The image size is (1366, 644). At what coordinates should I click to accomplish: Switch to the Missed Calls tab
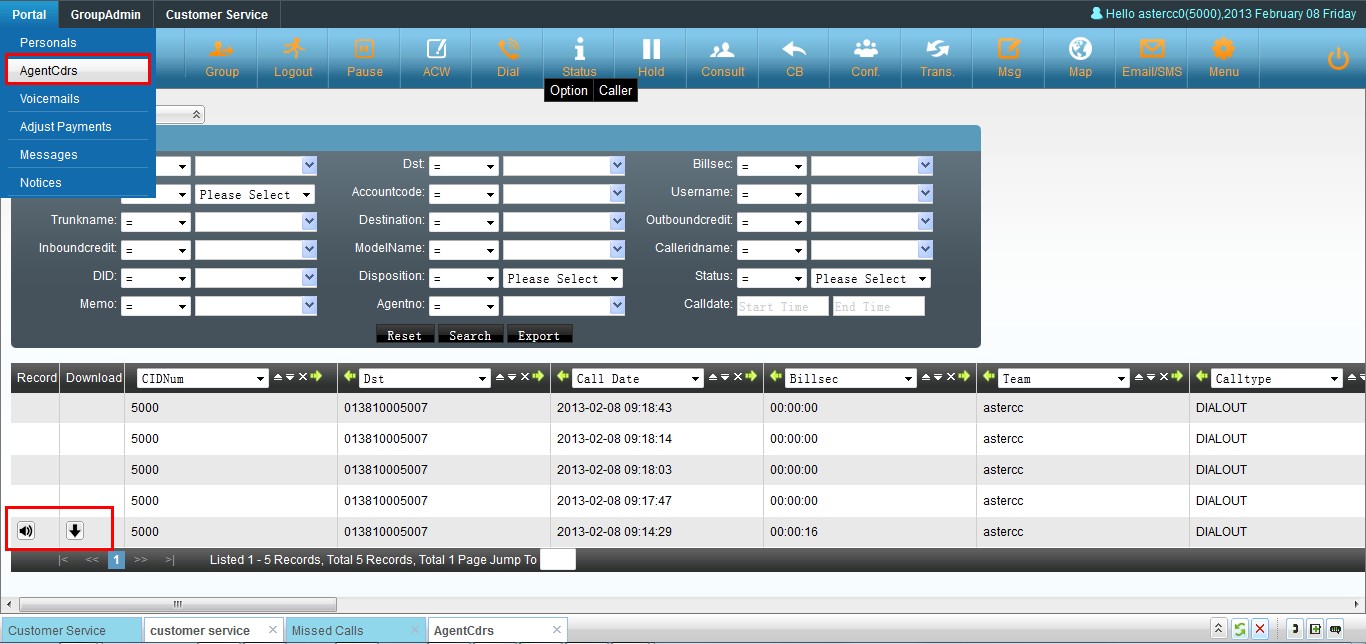[x=327, y=630]
